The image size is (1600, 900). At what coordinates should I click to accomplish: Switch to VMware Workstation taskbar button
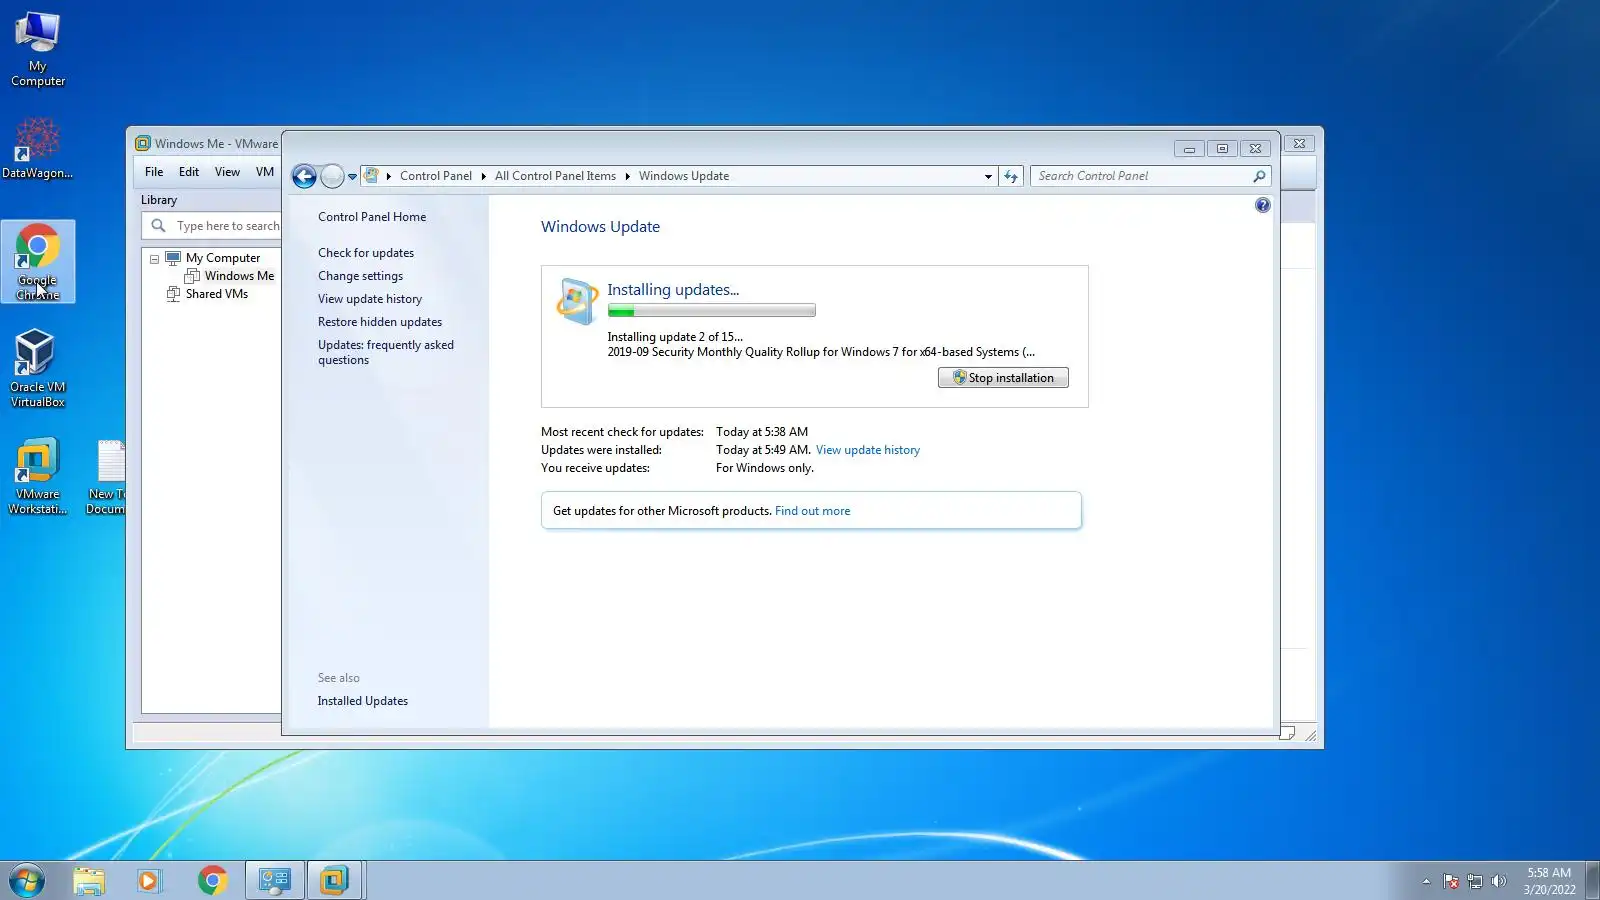[x=335, y=880]
